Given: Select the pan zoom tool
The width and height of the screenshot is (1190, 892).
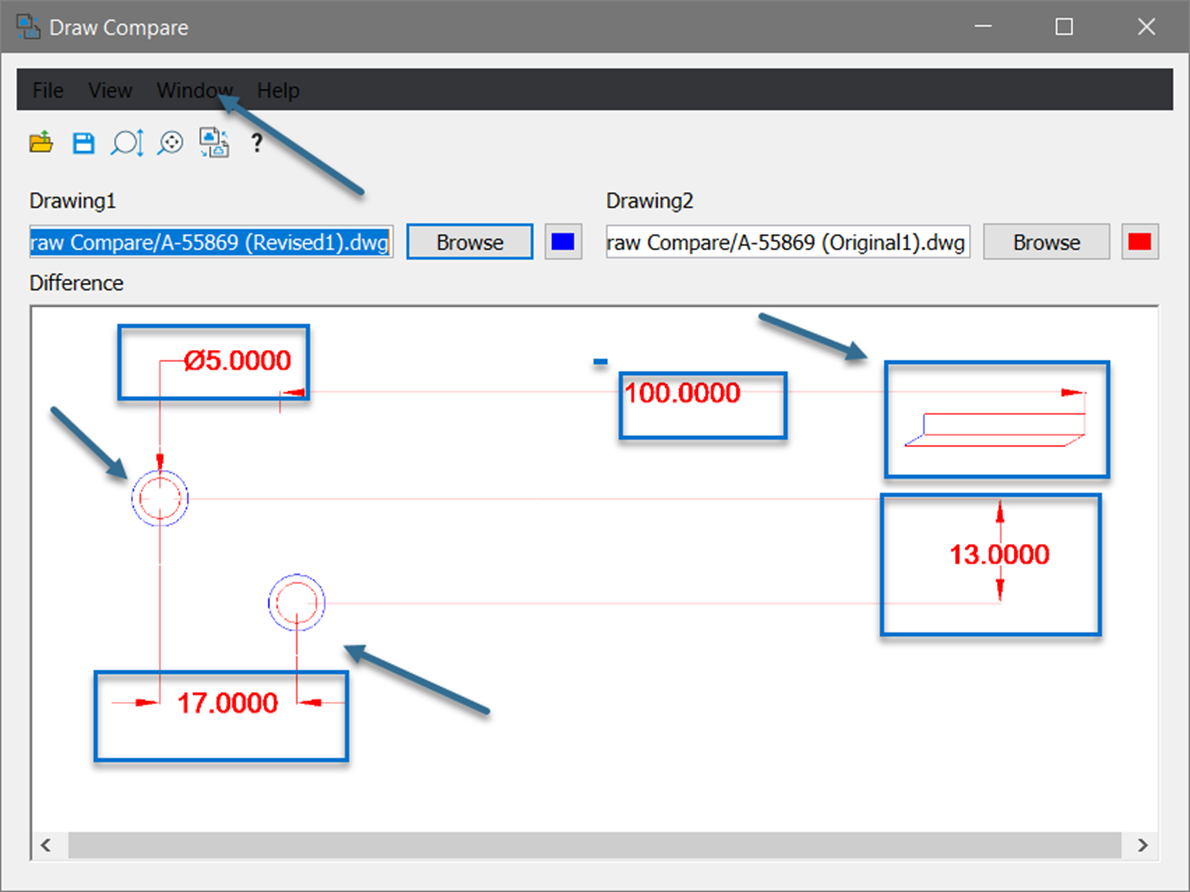Looking at the screenshot, I should (x=169, y=142).
